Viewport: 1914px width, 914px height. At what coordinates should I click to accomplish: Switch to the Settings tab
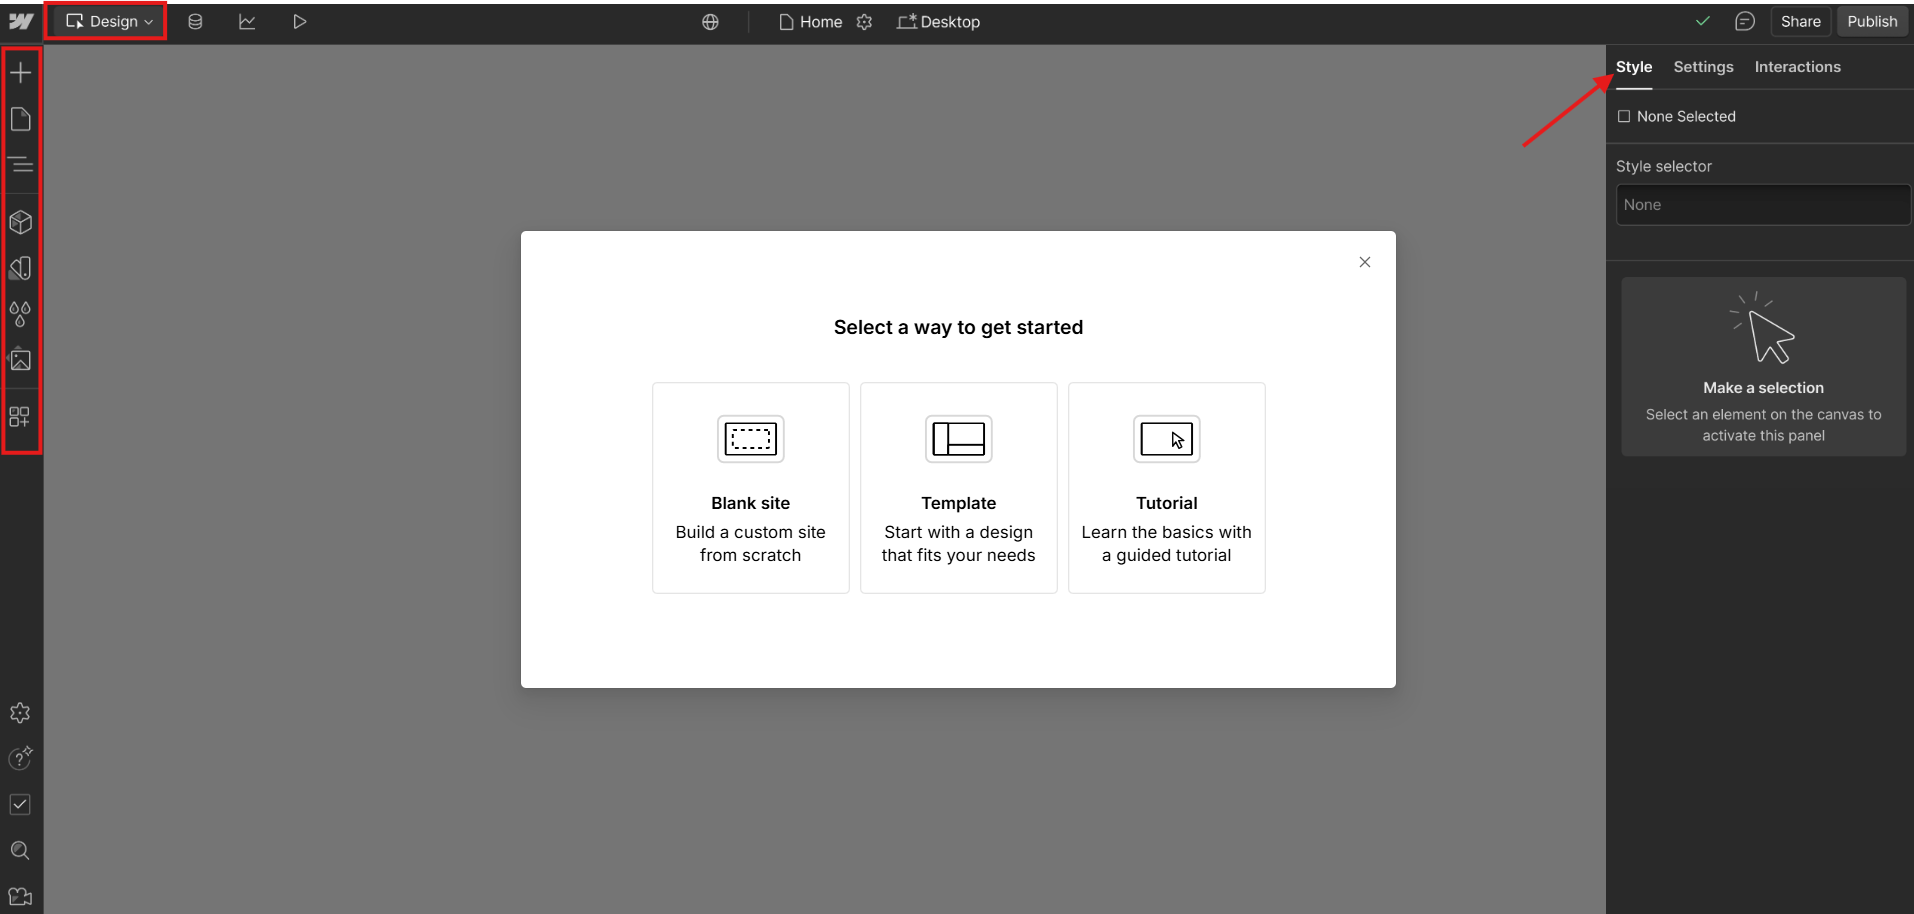[x=1703, y=67]
